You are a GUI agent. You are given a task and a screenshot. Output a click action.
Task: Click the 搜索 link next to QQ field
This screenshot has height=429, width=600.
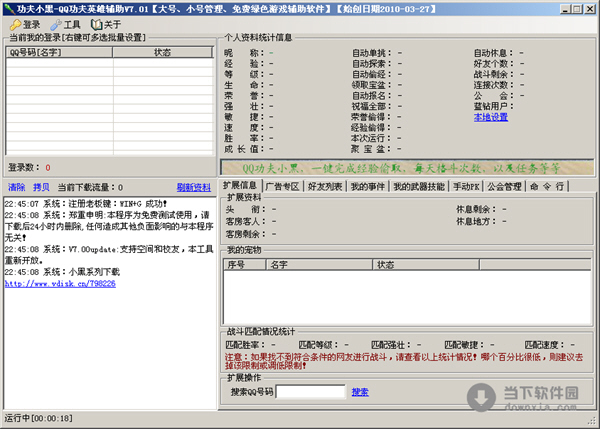[x=360, y=392]
